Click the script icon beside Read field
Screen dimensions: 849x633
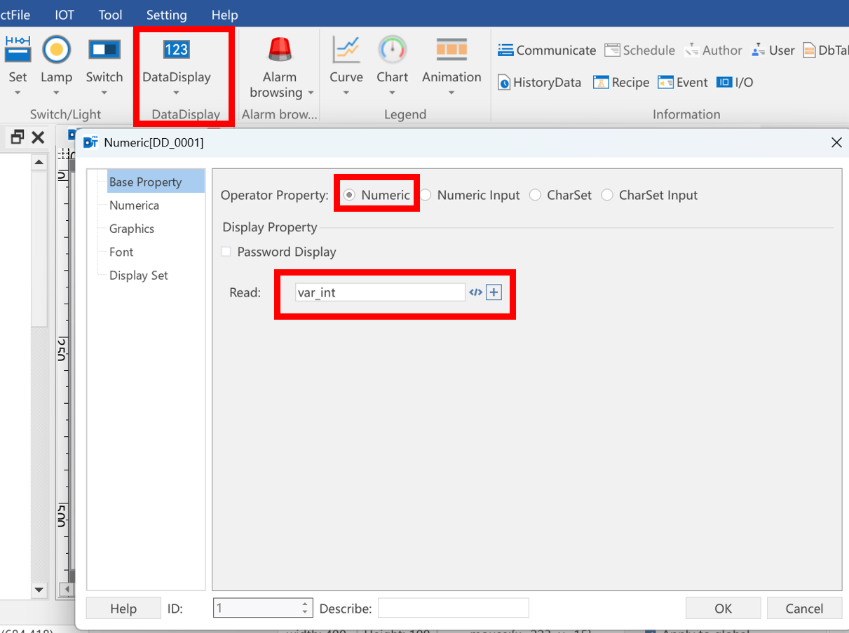(x=475, y=292)
